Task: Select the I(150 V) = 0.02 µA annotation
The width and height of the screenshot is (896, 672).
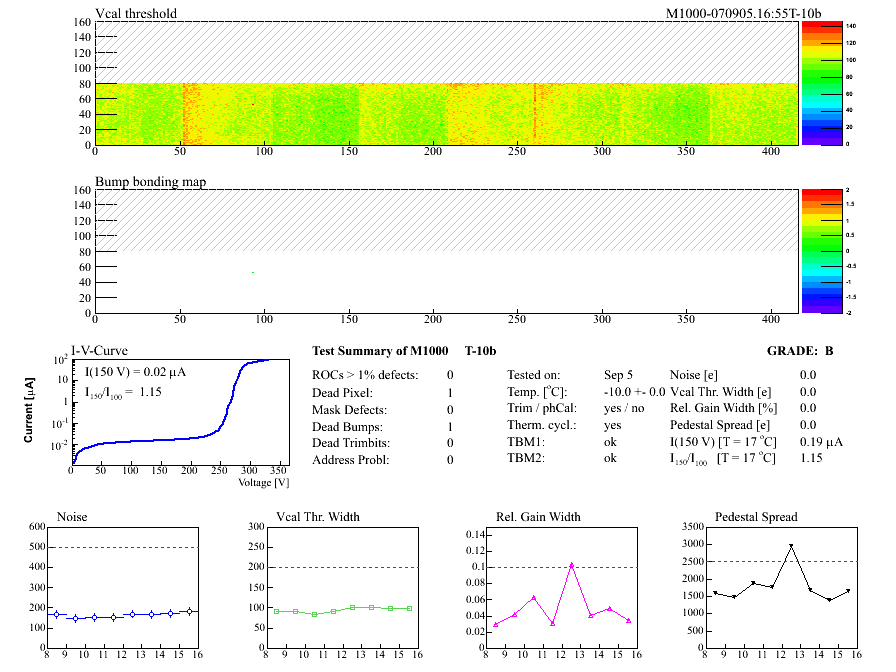Action: pyautogui.click(x=135, y=372)
